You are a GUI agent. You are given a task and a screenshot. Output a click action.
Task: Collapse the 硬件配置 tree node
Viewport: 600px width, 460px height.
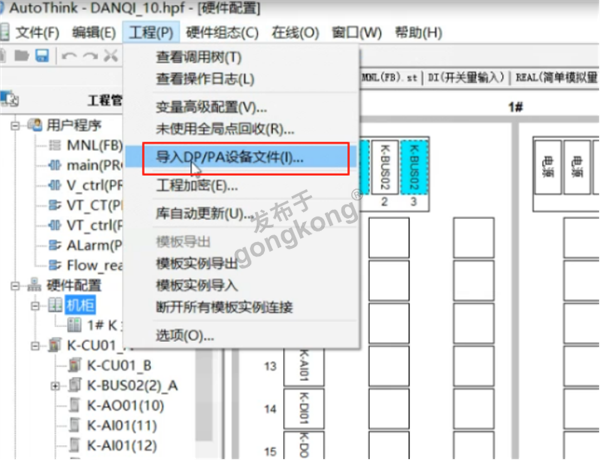click(15, 285)
